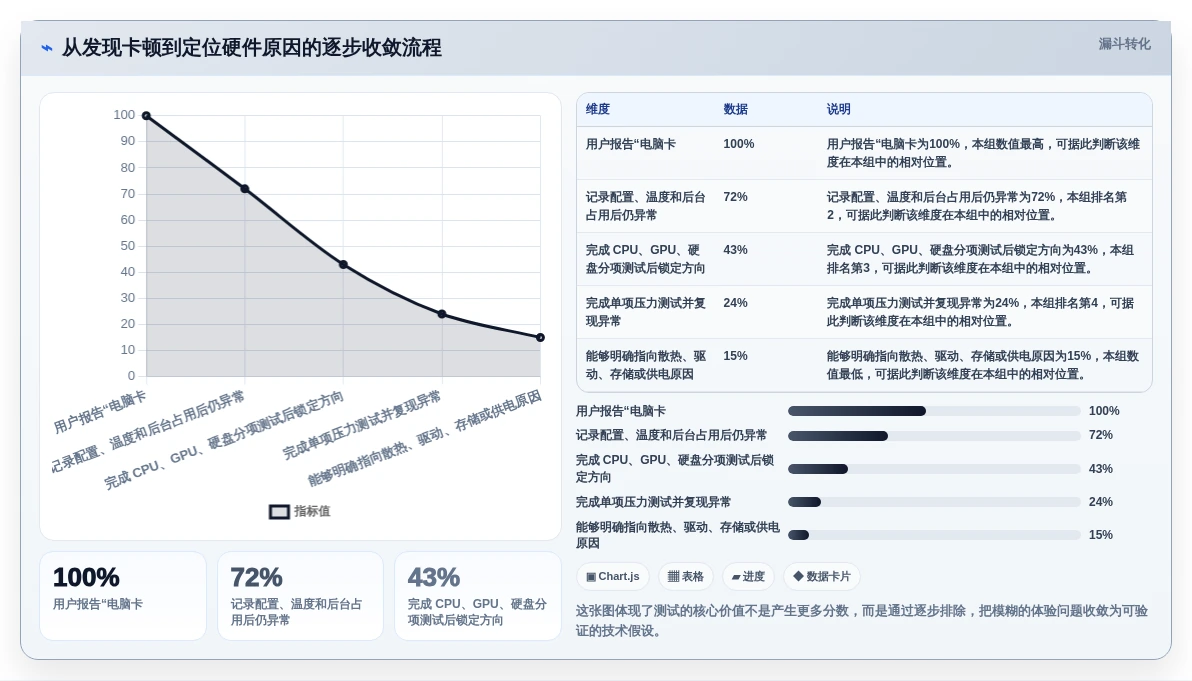Click the 数据 column header
Viewport: 1192px width, 681px height.
(x=735, y=109)
